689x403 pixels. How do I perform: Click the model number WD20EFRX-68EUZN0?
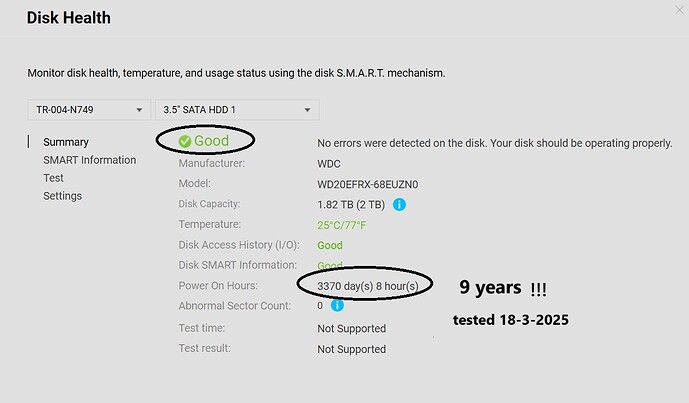coord(367,185)
